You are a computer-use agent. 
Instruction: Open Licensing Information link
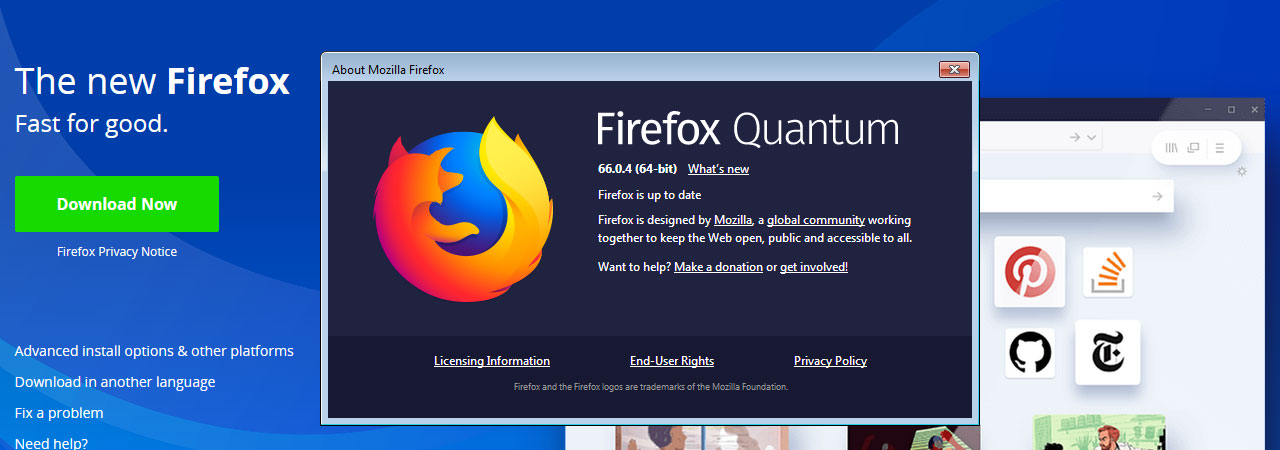[x=492, y=361]
